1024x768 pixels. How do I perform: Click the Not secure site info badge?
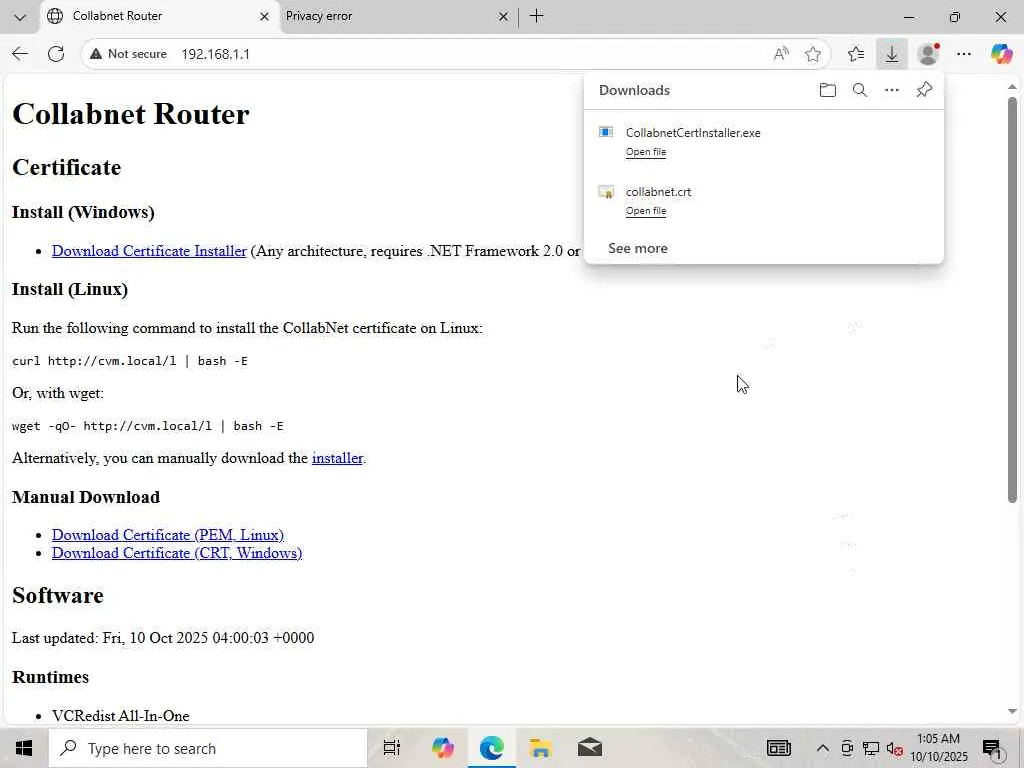(129, 54)
